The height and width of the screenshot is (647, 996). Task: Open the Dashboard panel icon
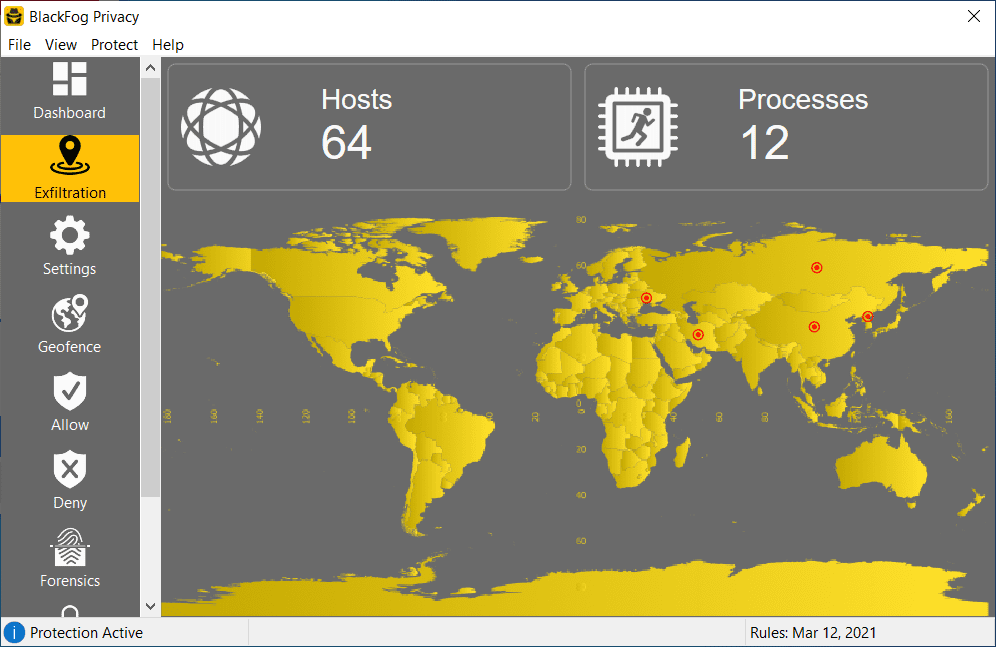69,79
